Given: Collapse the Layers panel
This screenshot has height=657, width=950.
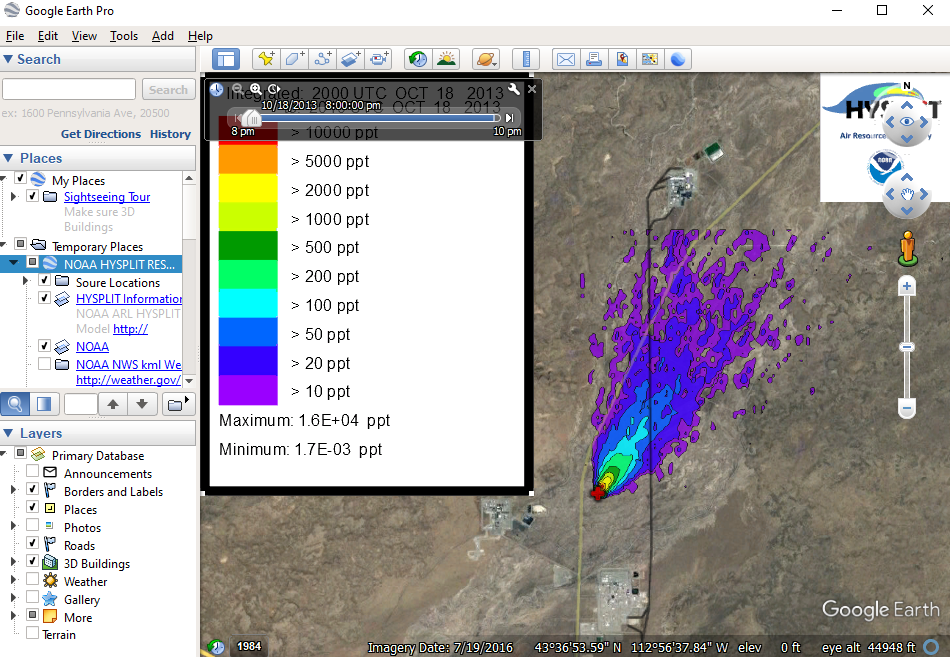Looking at the screenshot, I should [8, 433].
